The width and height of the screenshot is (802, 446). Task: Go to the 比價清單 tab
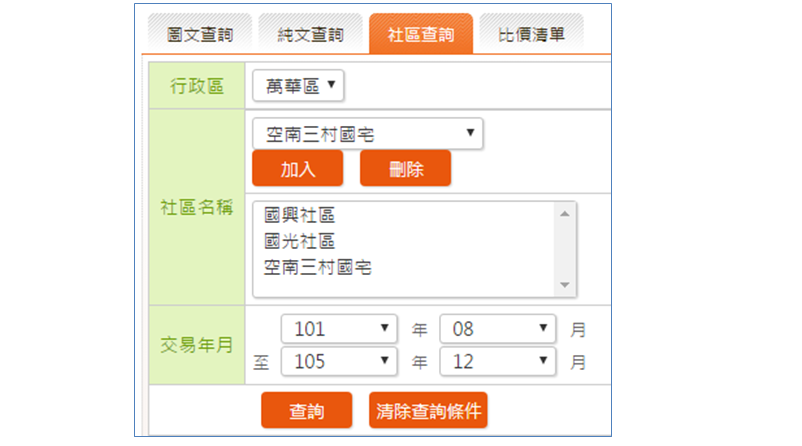[x=531, y=34]
